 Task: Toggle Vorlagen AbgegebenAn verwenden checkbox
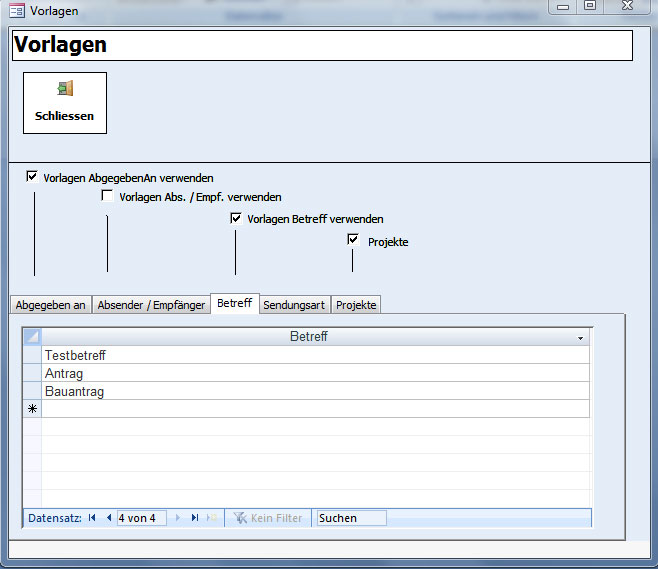click(x=32, y=176)
